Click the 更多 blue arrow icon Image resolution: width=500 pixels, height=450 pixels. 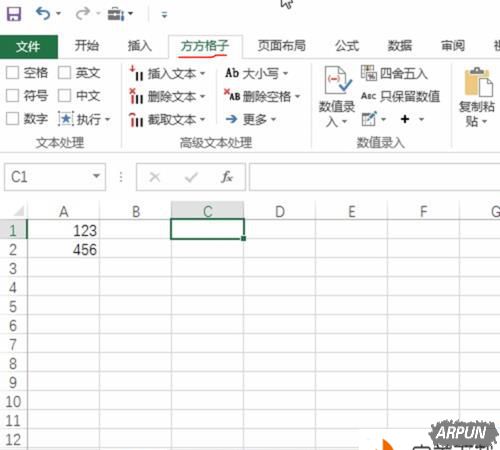pyautogui.click(x=231, y=119)
